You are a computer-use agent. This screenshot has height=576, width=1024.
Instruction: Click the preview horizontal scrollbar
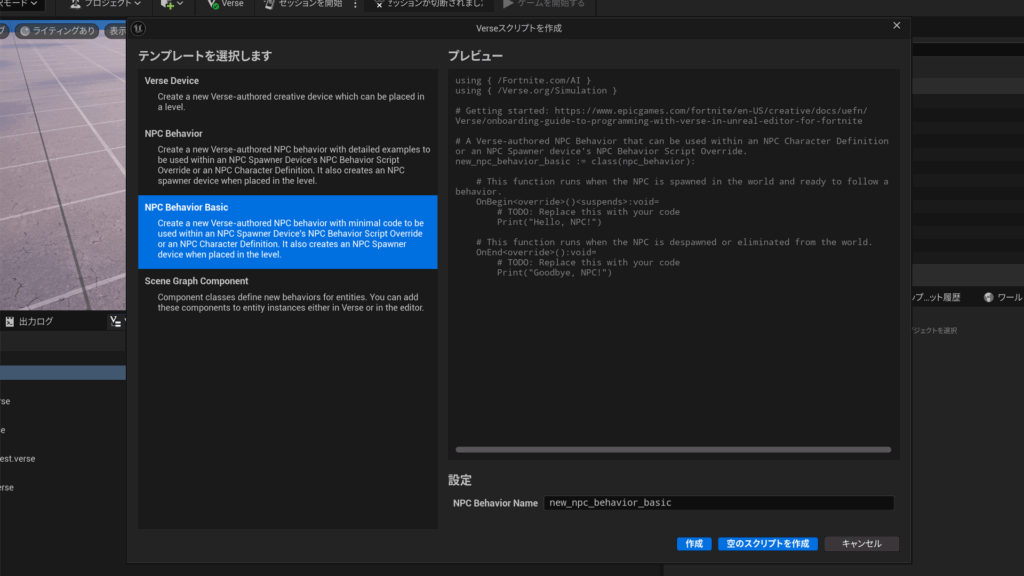[673, 449]
